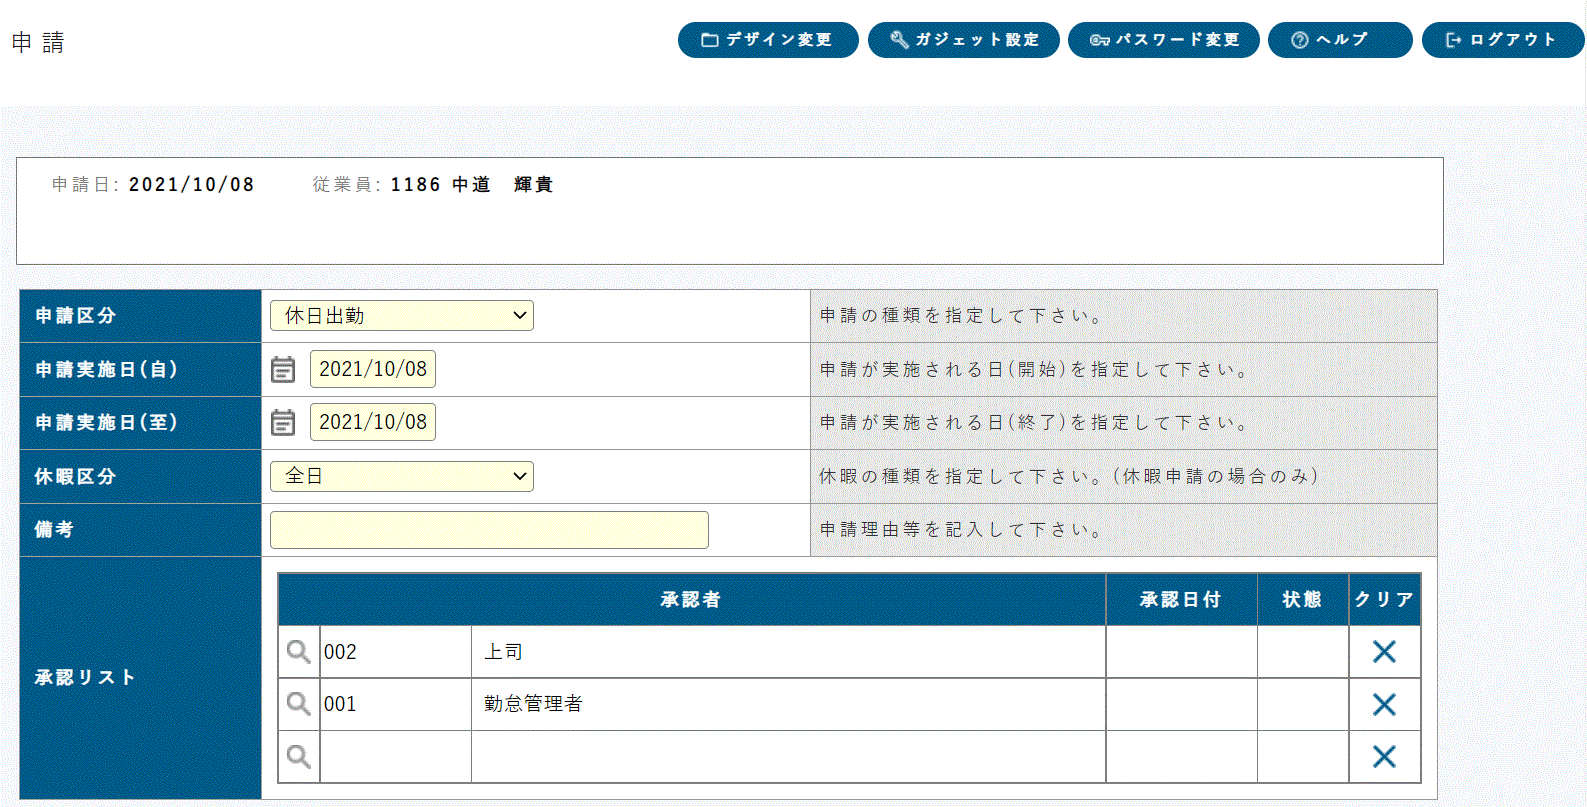Click the 備考 text input field

pyautogui.click(x=489, y=530)
